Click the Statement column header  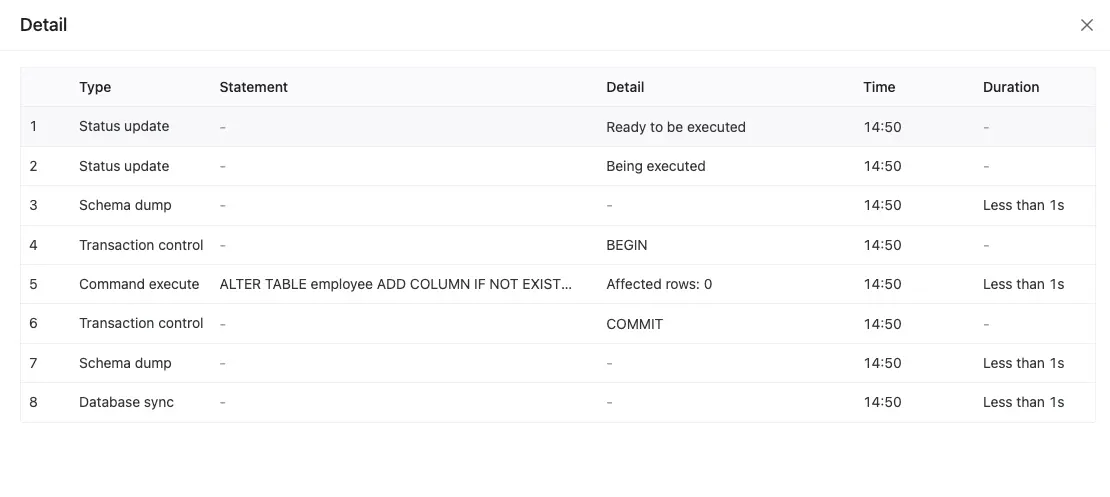[253, 87]
